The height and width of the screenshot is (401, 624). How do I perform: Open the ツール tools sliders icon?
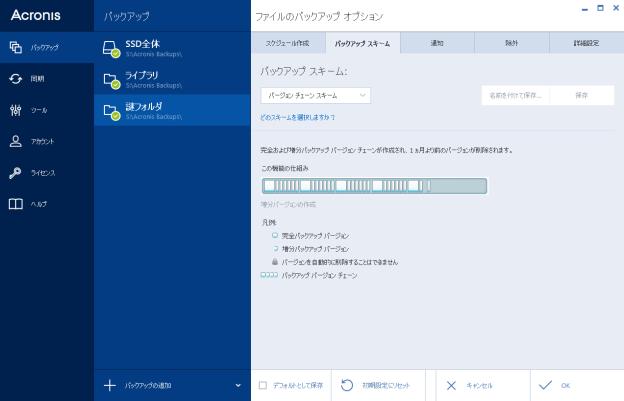point(16,110)
